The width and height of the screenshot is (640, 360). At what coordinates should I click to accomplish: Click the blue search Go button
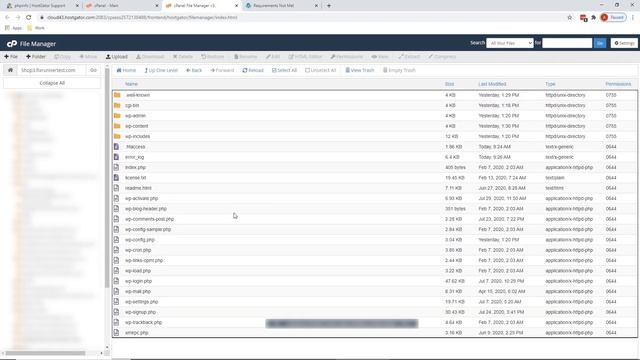(x=600, y=43)
